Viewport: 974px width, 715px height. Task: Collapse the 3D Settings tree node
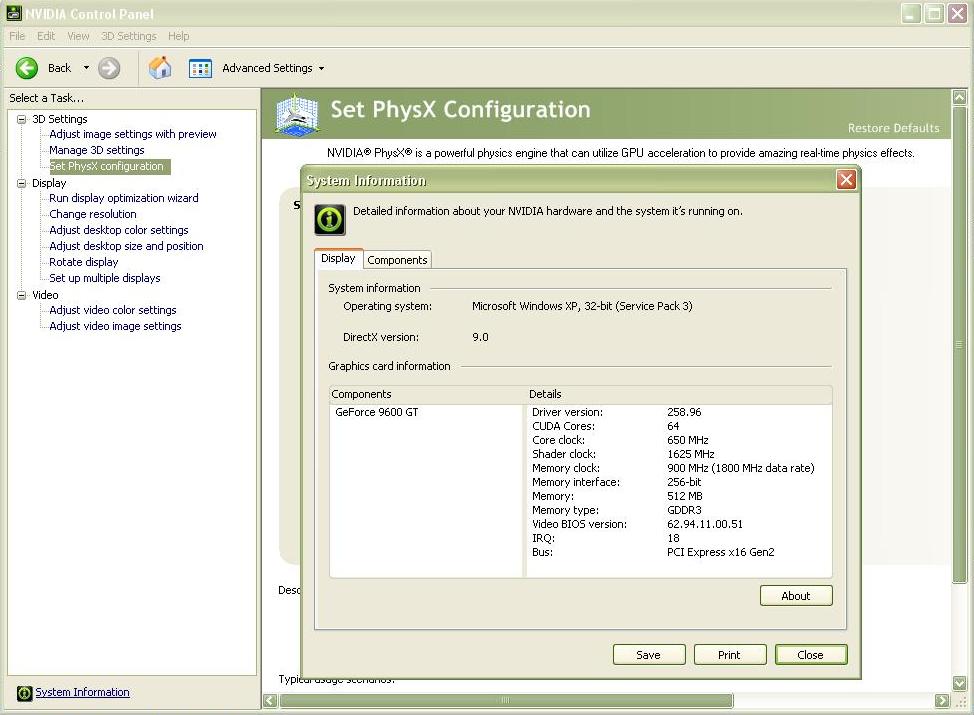[22, 119]
